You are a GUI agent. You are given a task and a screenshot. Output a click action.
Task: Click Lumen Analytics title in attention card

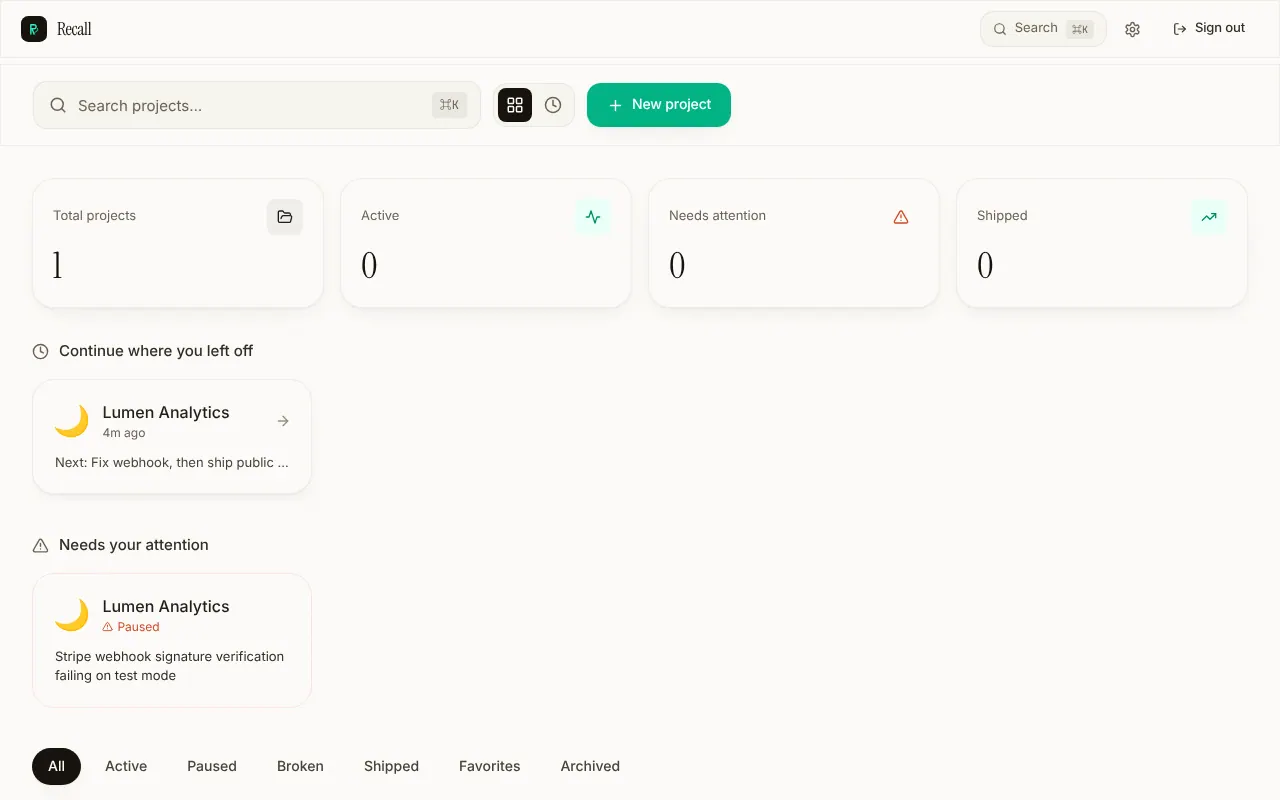(166, 606)
